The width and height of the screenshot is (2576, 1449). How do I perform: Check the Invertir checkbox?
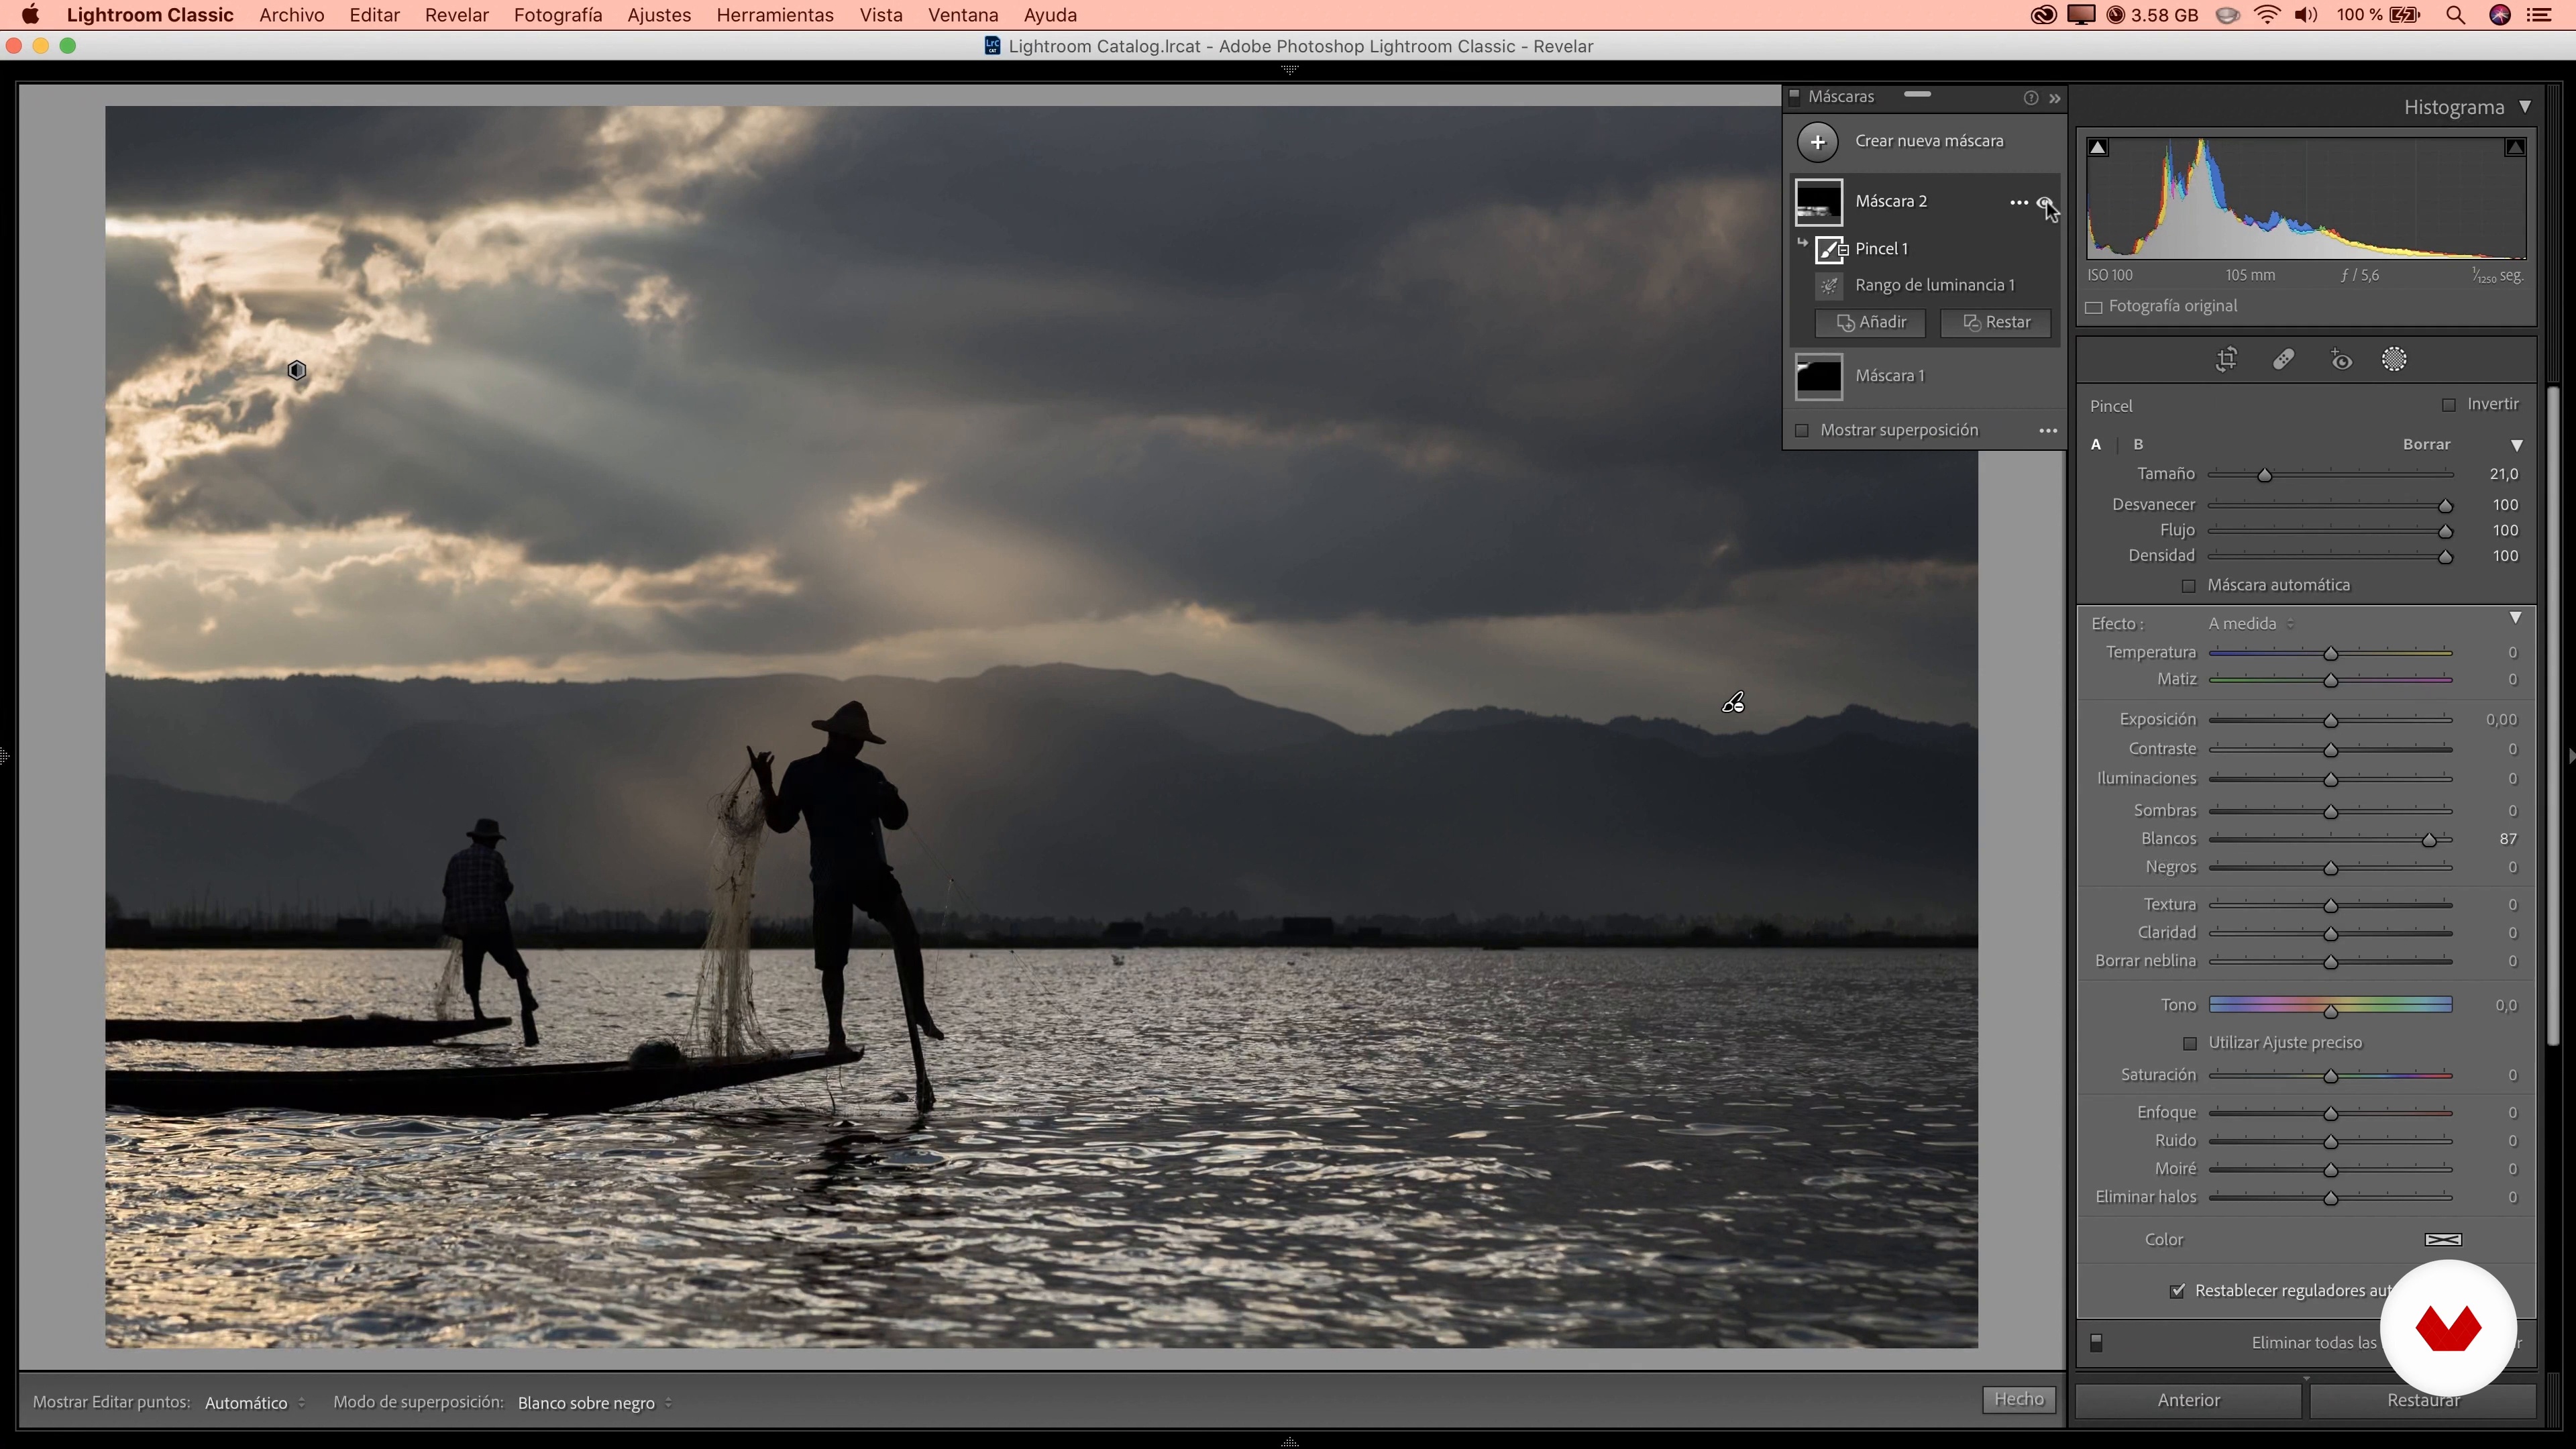pyautogui.click(x=2448, y=405)
